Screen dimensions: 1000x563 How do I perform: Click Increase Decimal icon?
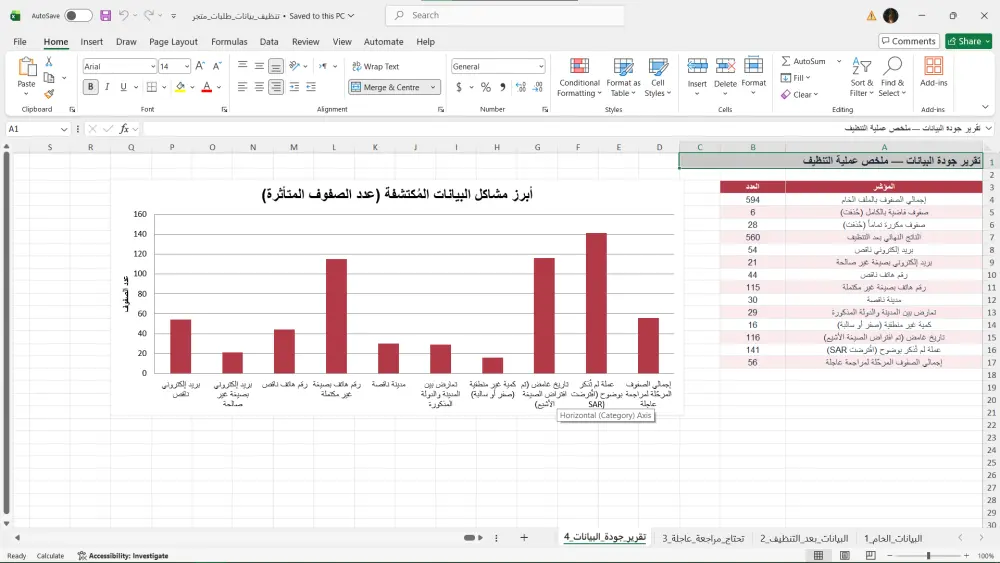click(521, 87)
